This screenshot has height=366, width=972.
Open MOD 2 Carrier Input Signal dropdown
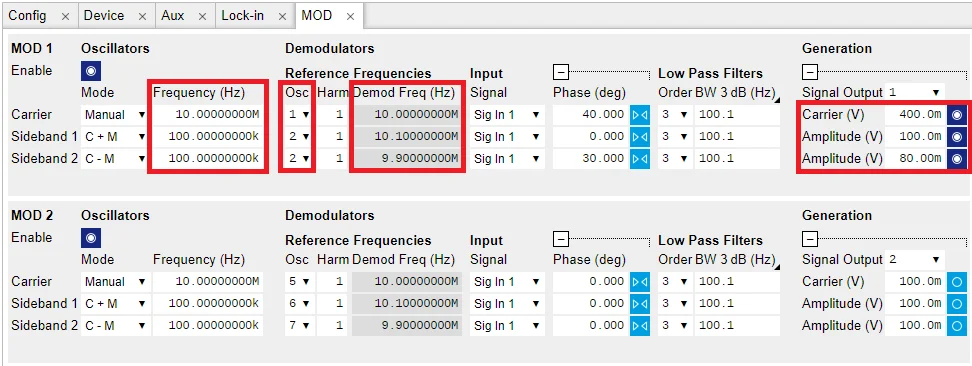click(x=507, y=282)
